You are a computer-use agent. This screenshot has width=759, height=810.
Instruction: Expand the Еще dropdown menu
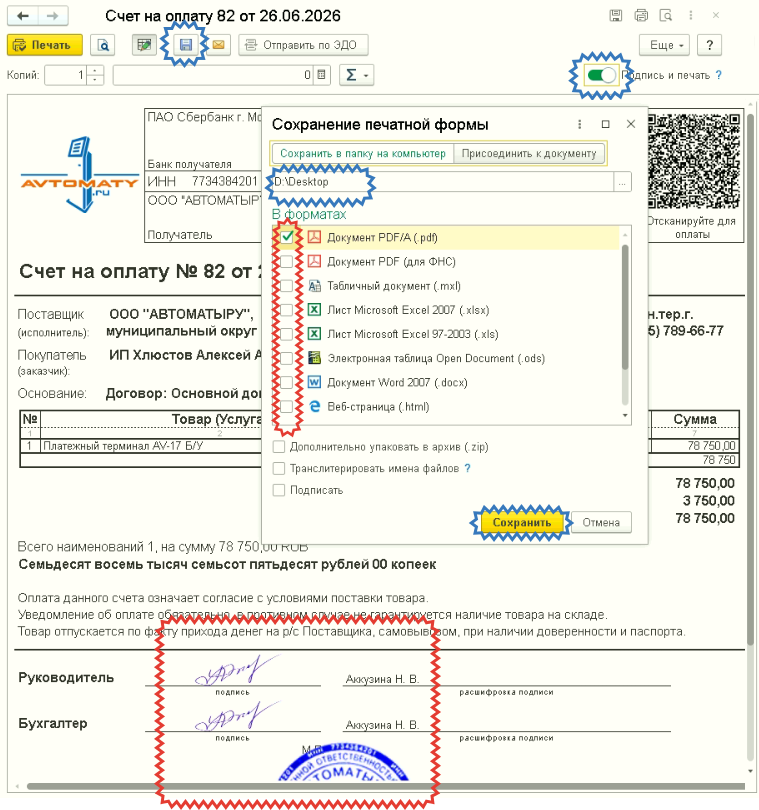666,45
